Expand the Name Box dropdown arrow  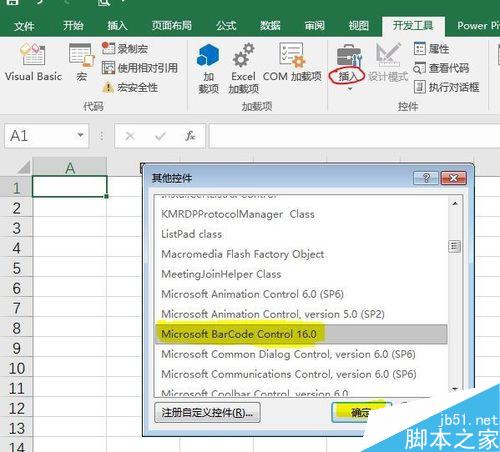(x=80, y=135)
